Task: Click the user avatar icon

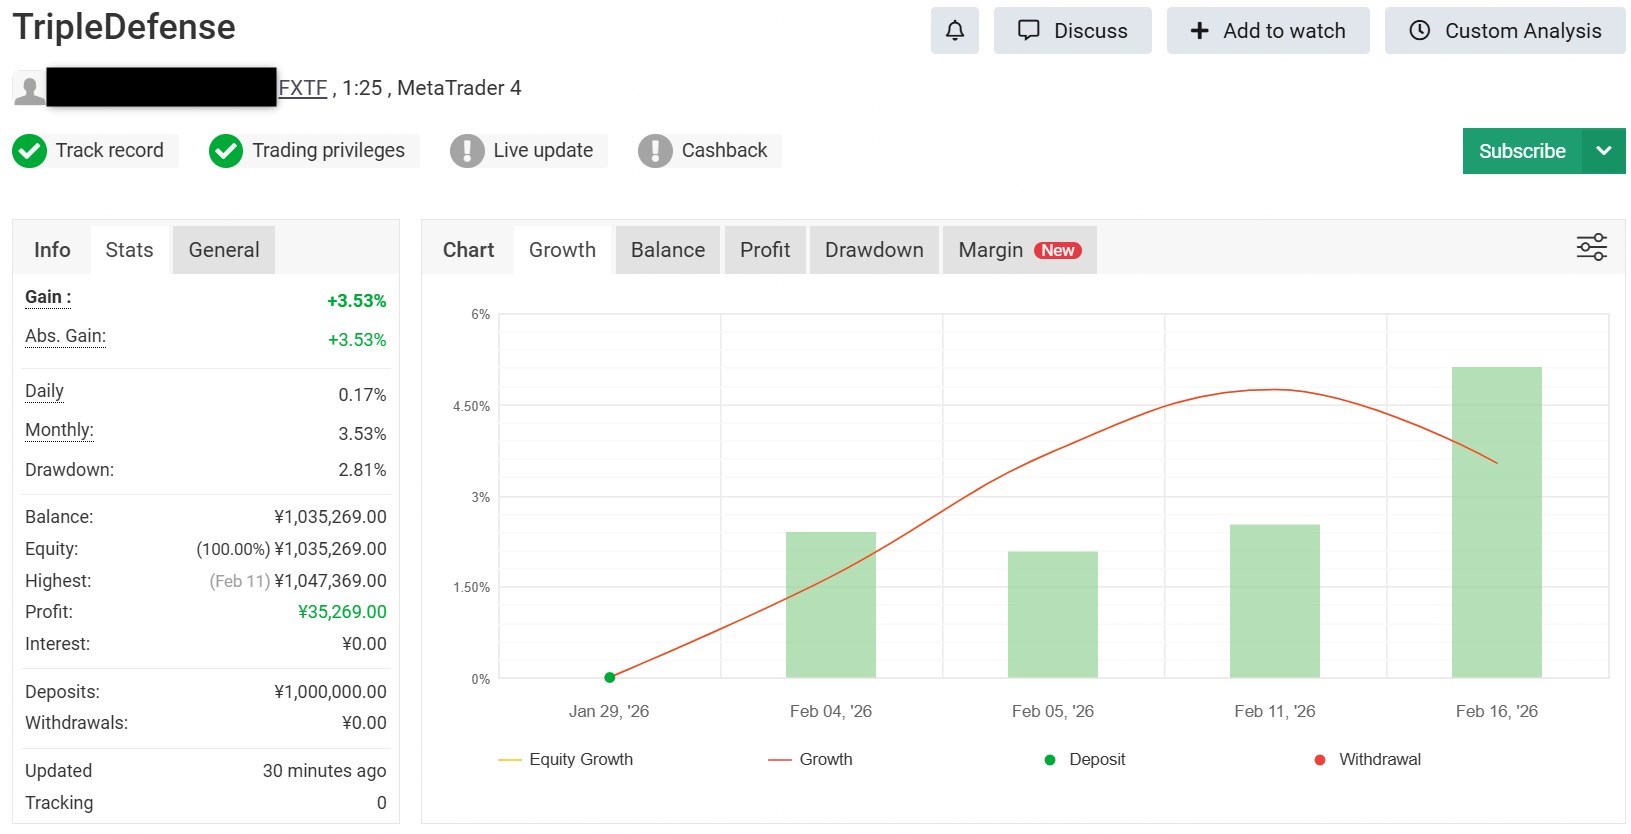Action: (29, 89)
